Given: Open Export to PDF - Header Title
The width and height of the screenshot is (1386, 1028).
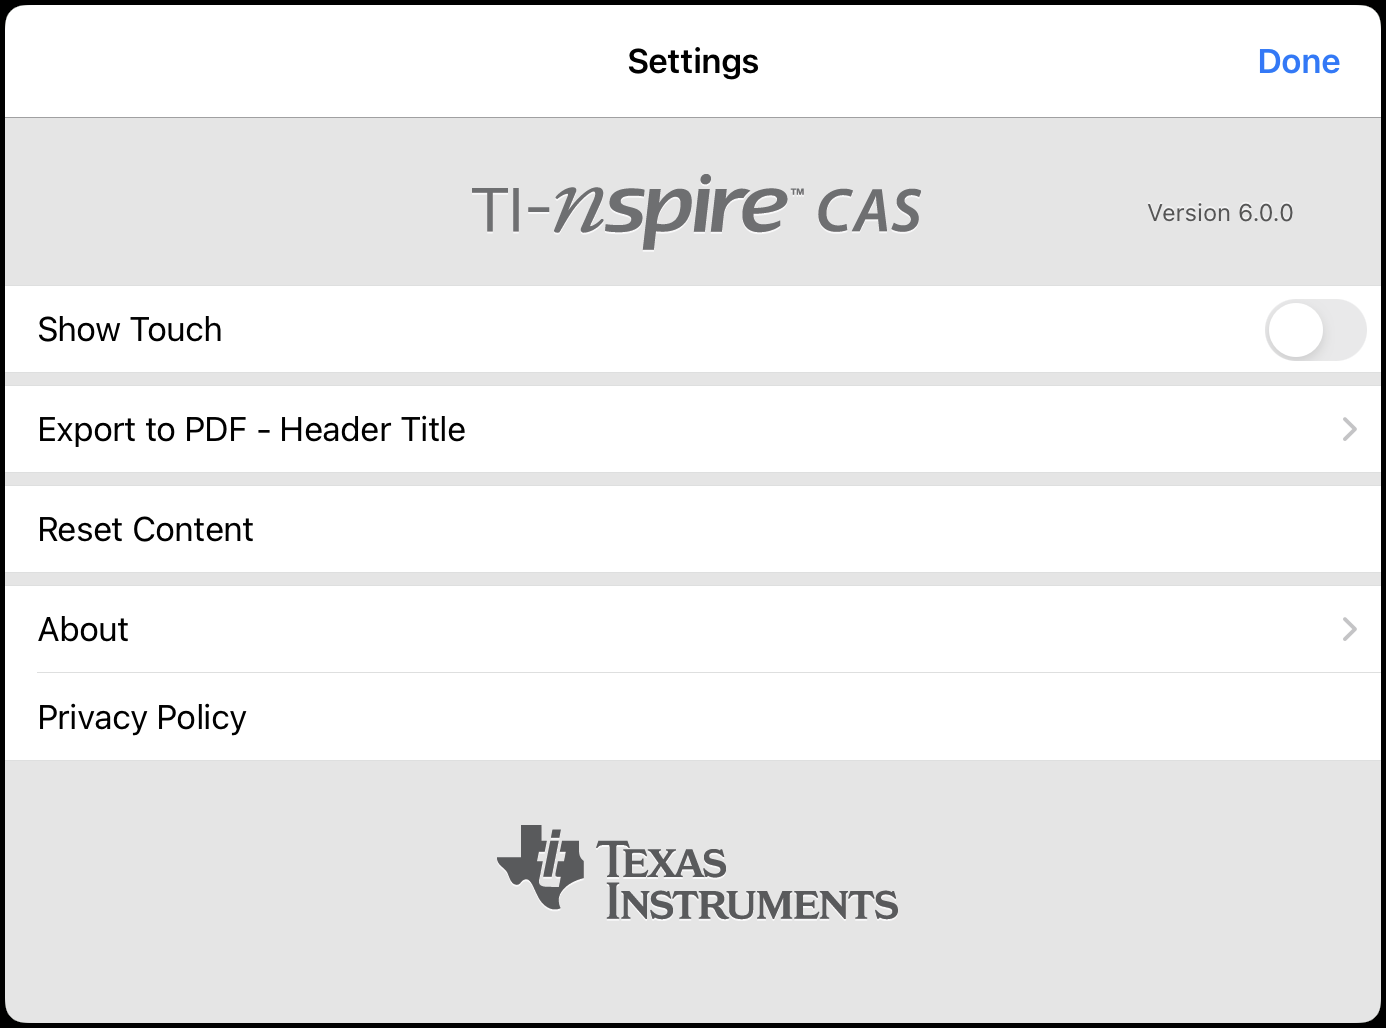Looking at the screenshot, I should tap(252, 430).
